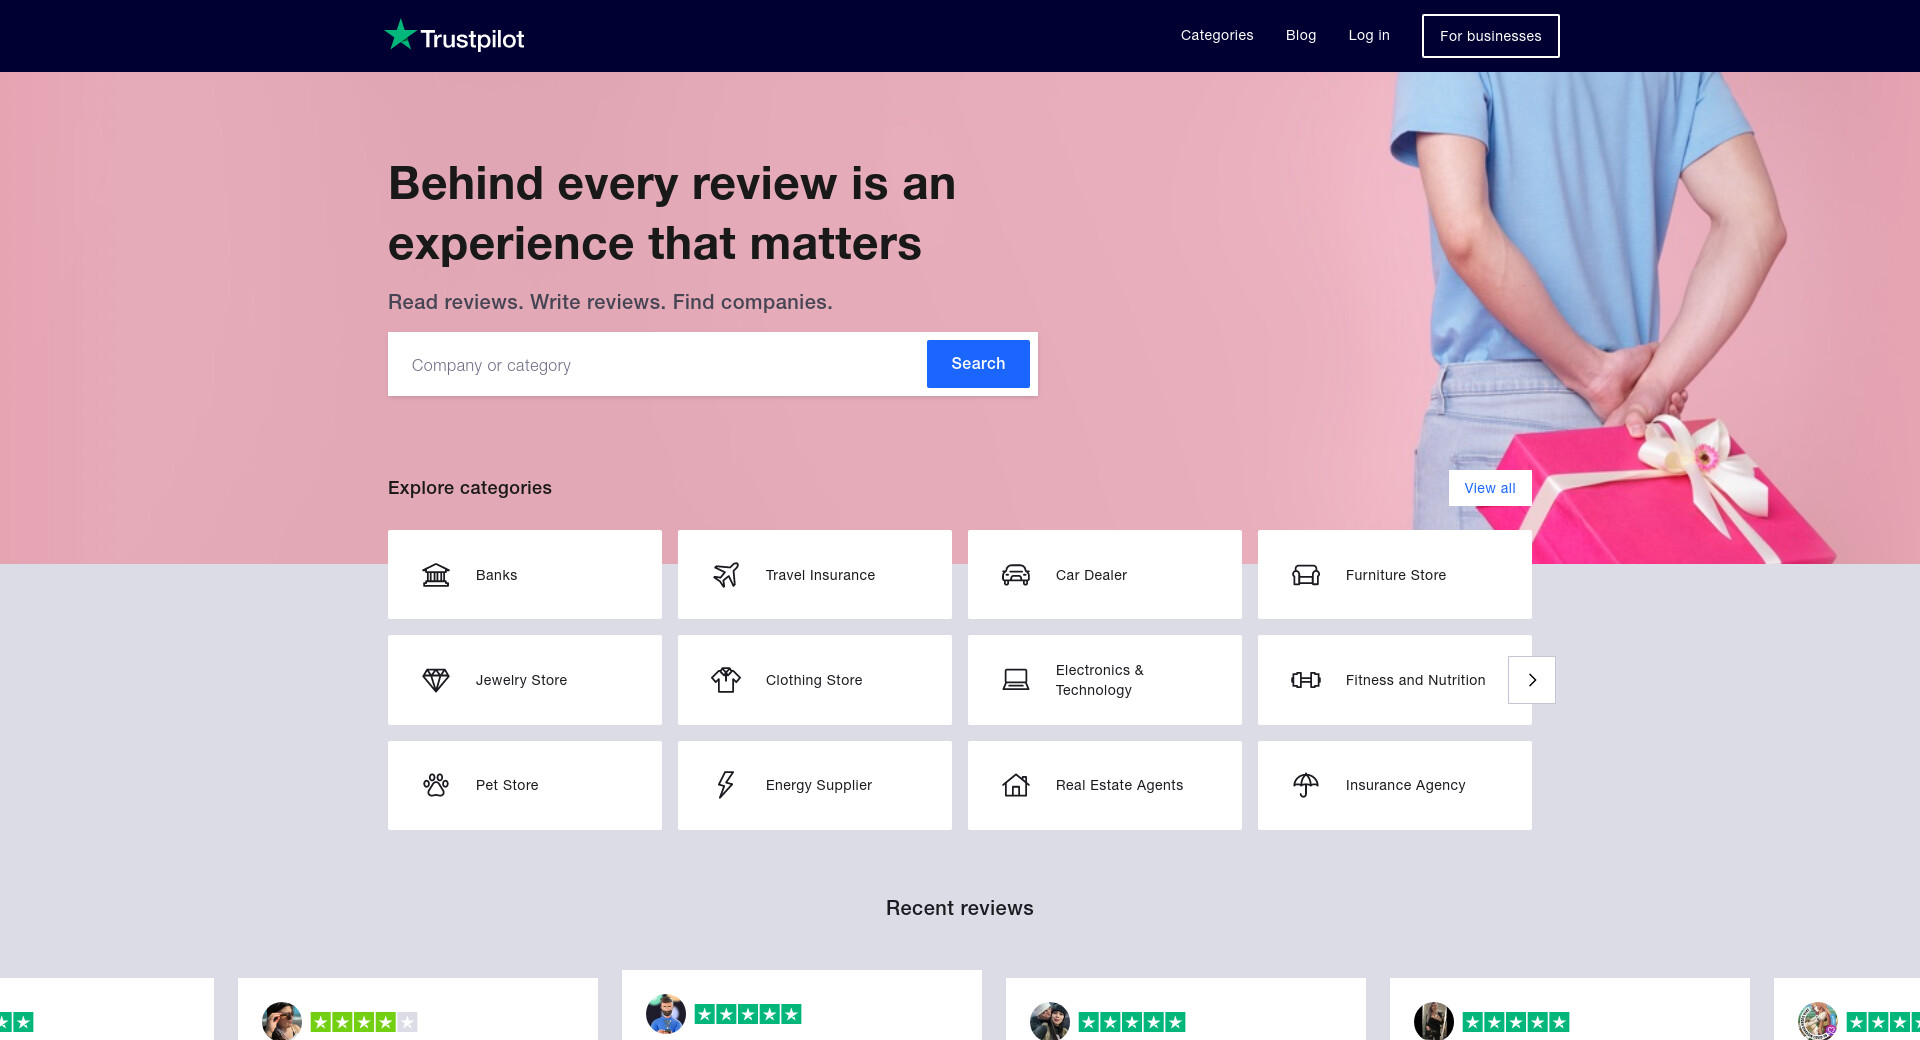
Task: Click the Insurance Agency umbrella icon
Action: pyautogui.click(x=1306, y=785)
